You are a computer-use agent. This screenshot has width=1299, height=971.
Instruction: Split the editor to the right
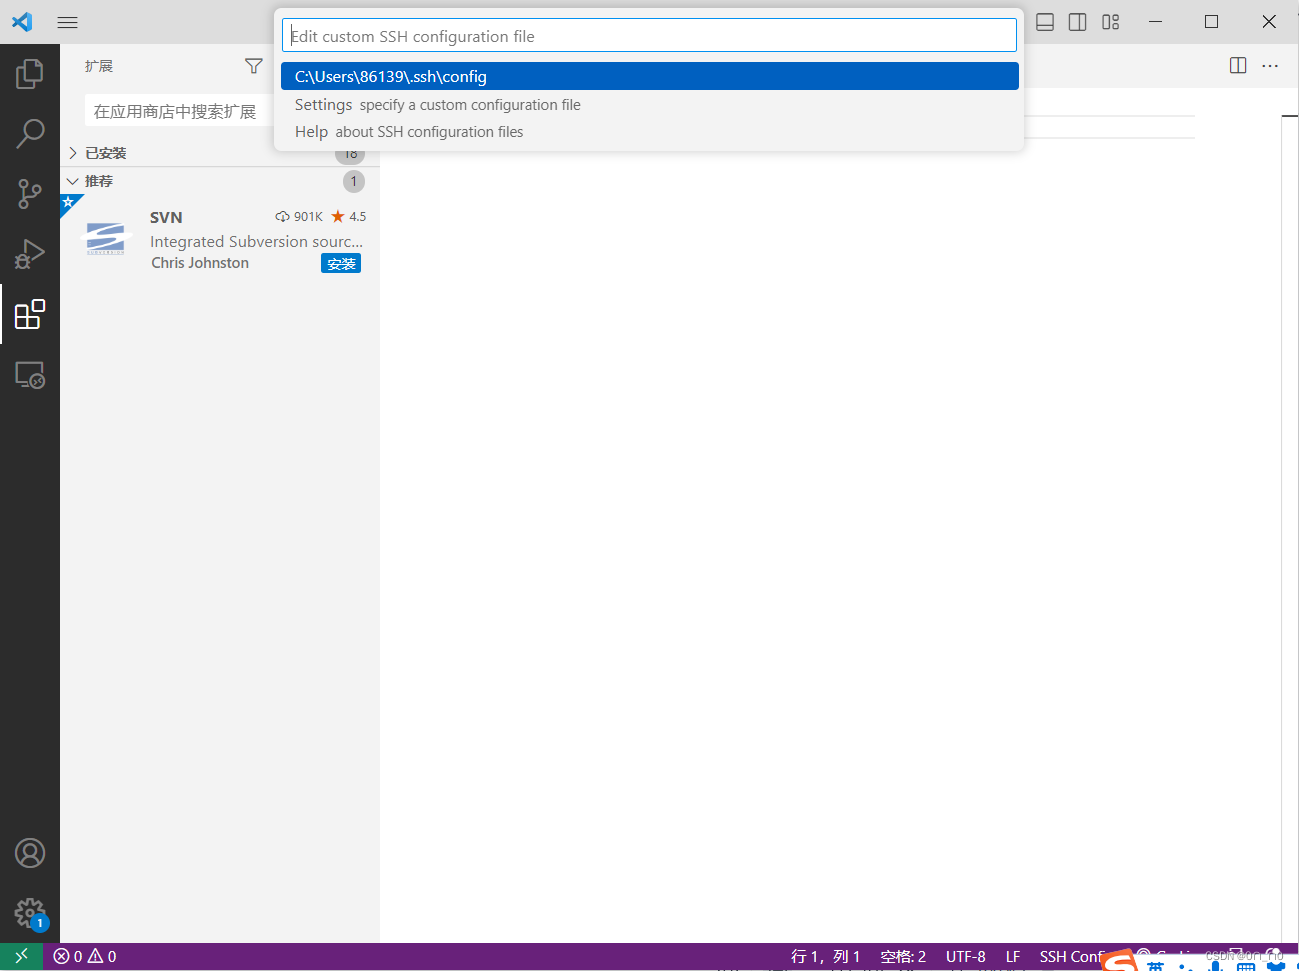[1238, 66]
